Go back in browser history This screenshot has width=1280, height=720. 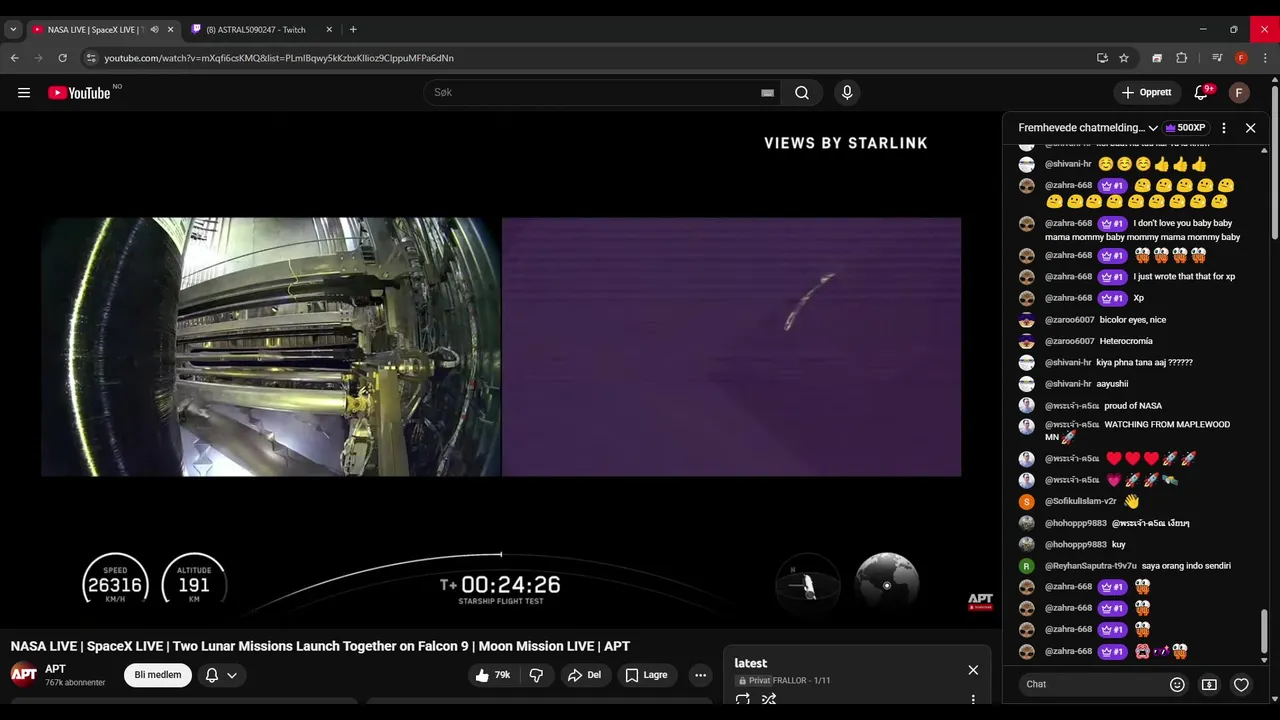coord(14,58)
